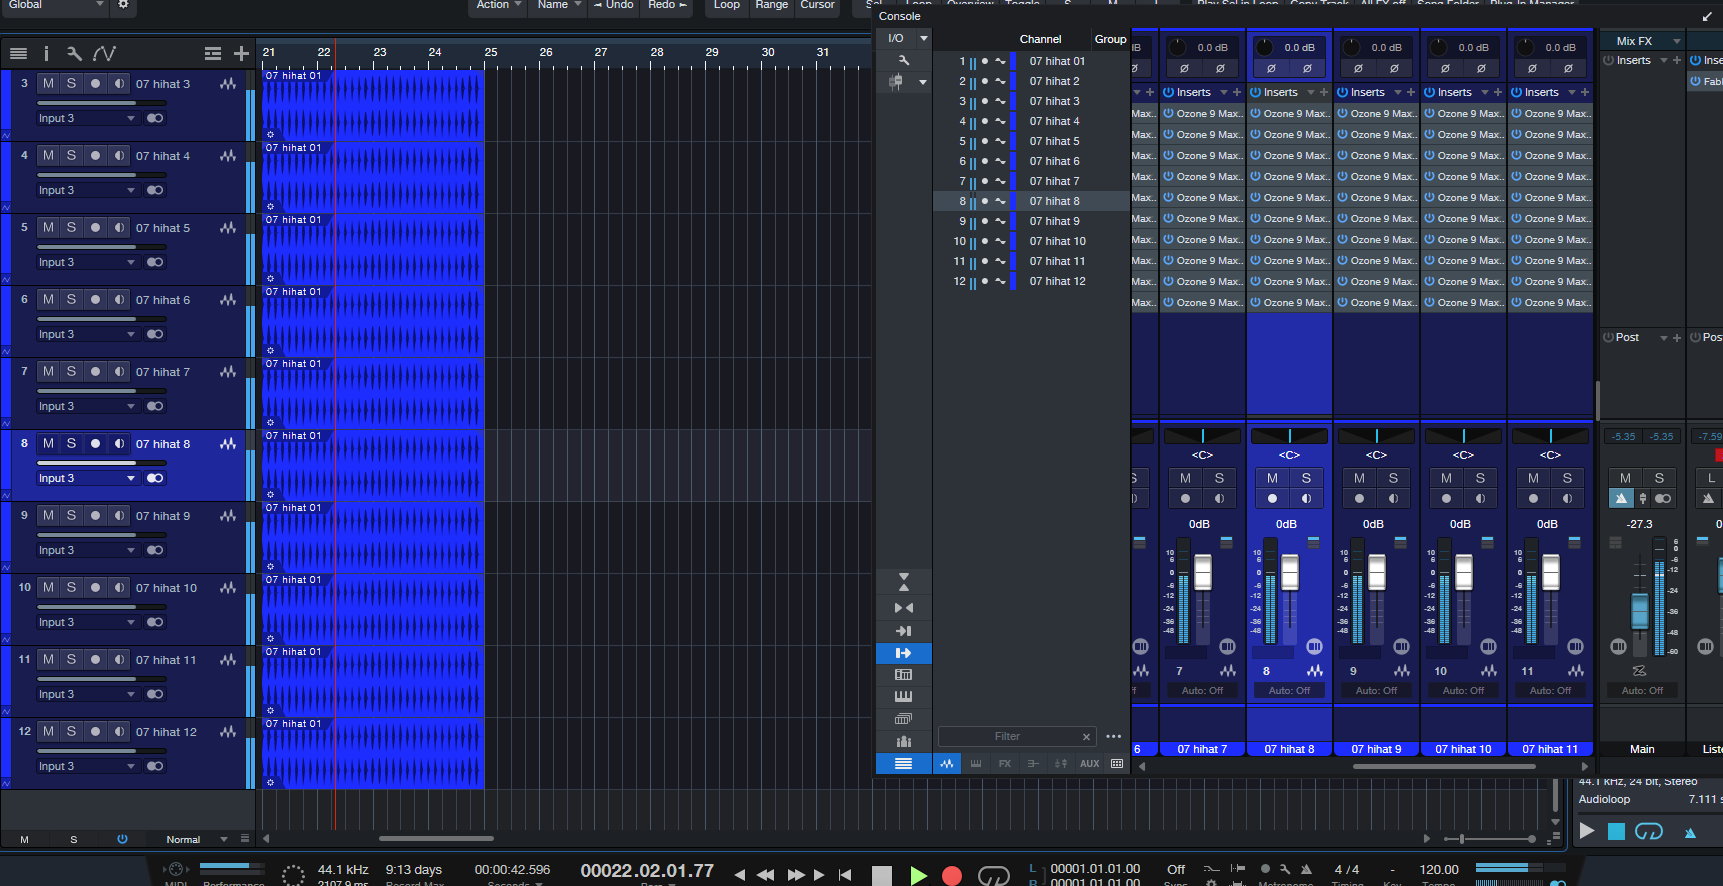Image resolution: width=1723 pixels, height=886 pixels.
Task: Click the I/O tab in console
Action: coord(896,38)
